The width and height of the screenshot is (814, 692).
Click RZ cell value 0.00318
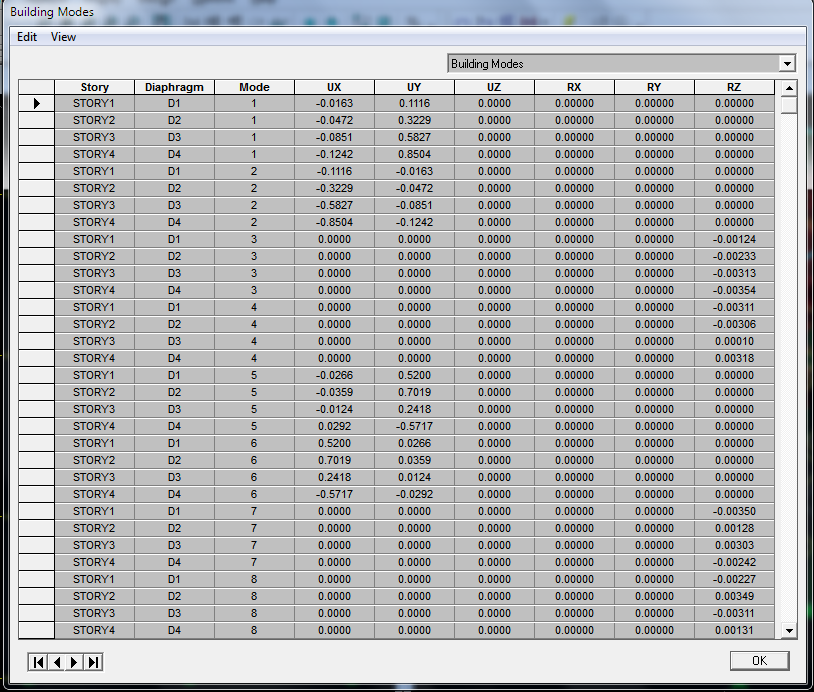734,358
